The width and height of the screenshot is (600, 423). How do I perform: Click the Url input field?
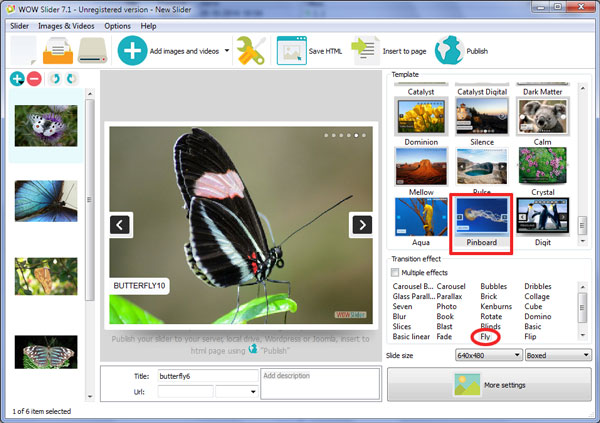coord(186,392)
